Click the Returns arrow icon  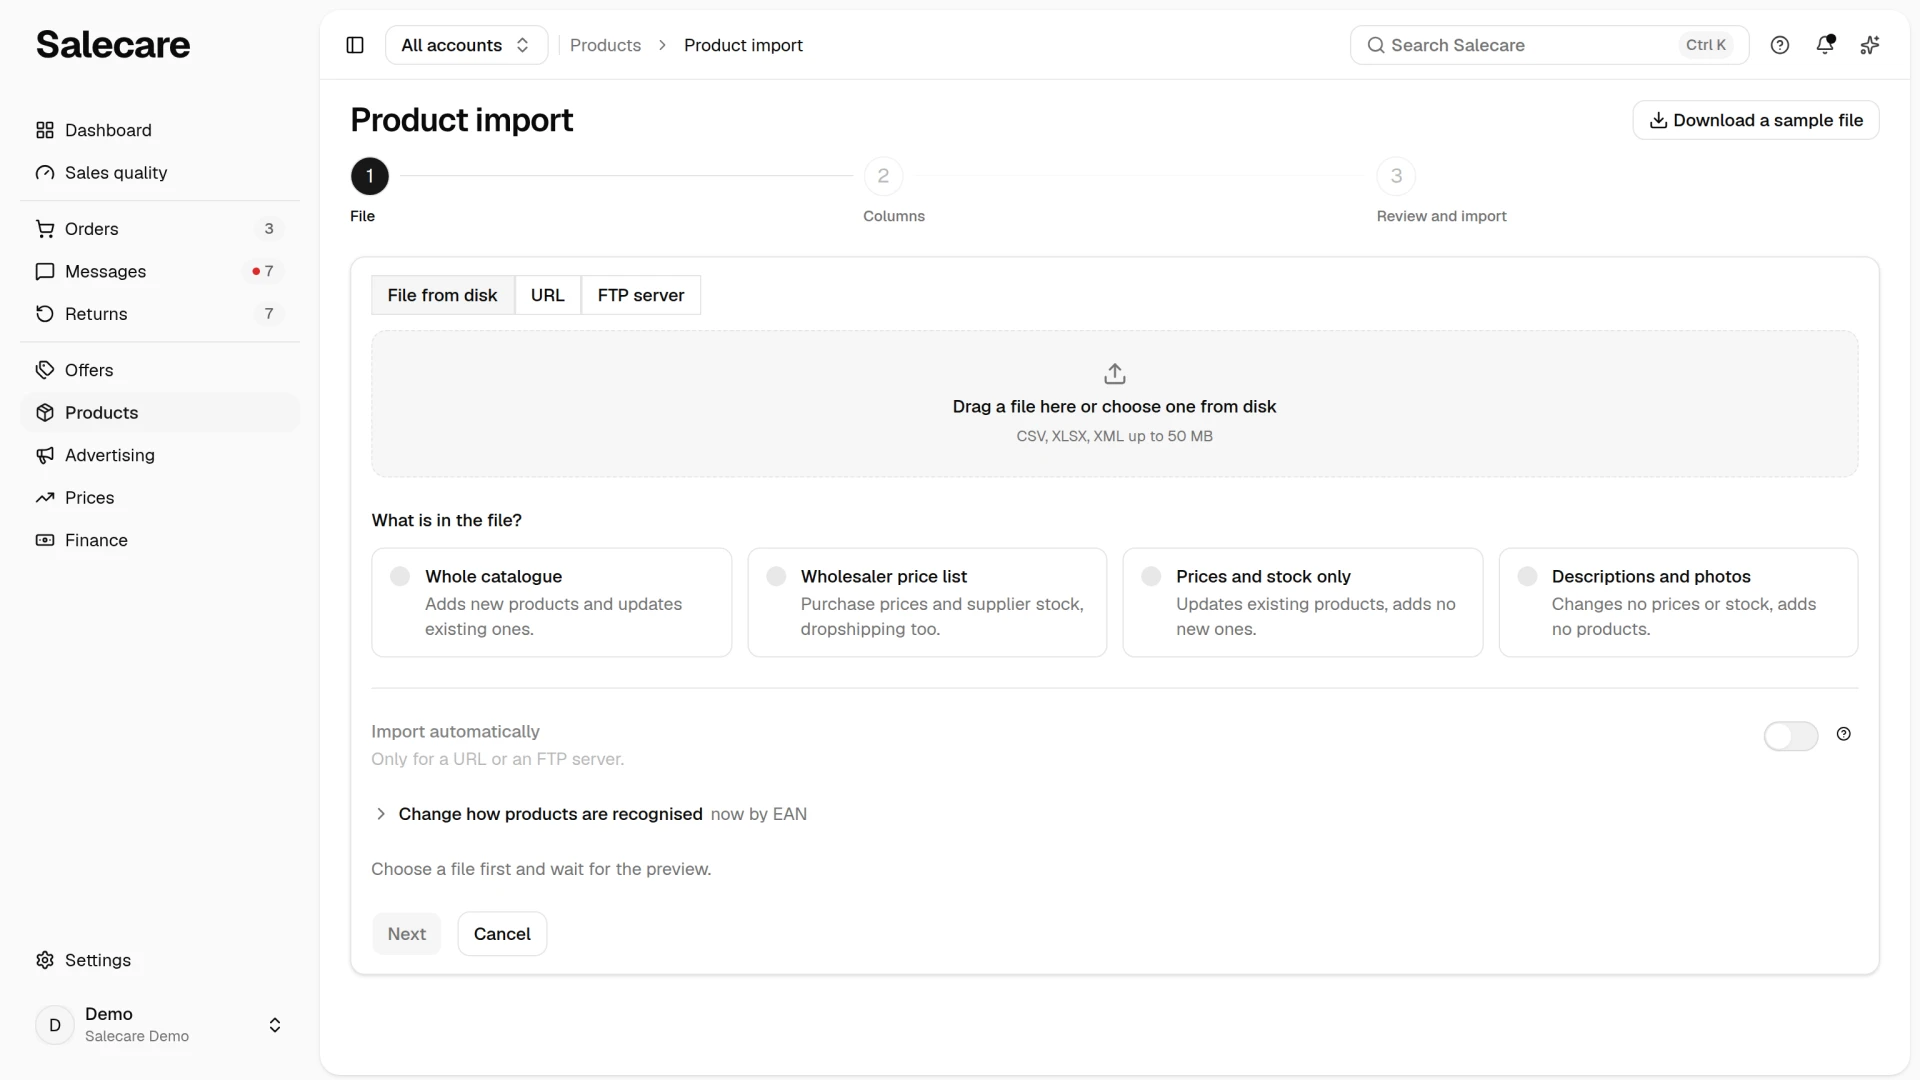(x=45, y=314)
